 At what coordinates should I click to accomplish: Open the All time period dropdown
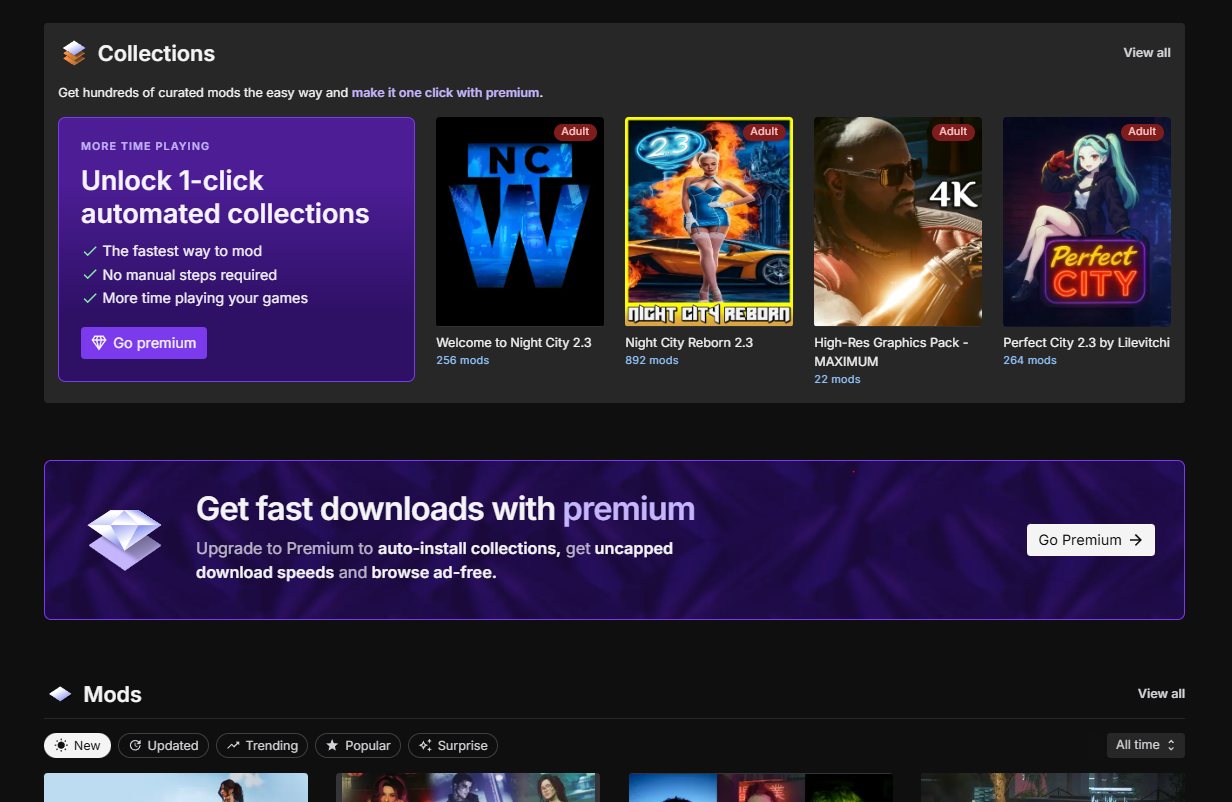(x=1145, y=745)
